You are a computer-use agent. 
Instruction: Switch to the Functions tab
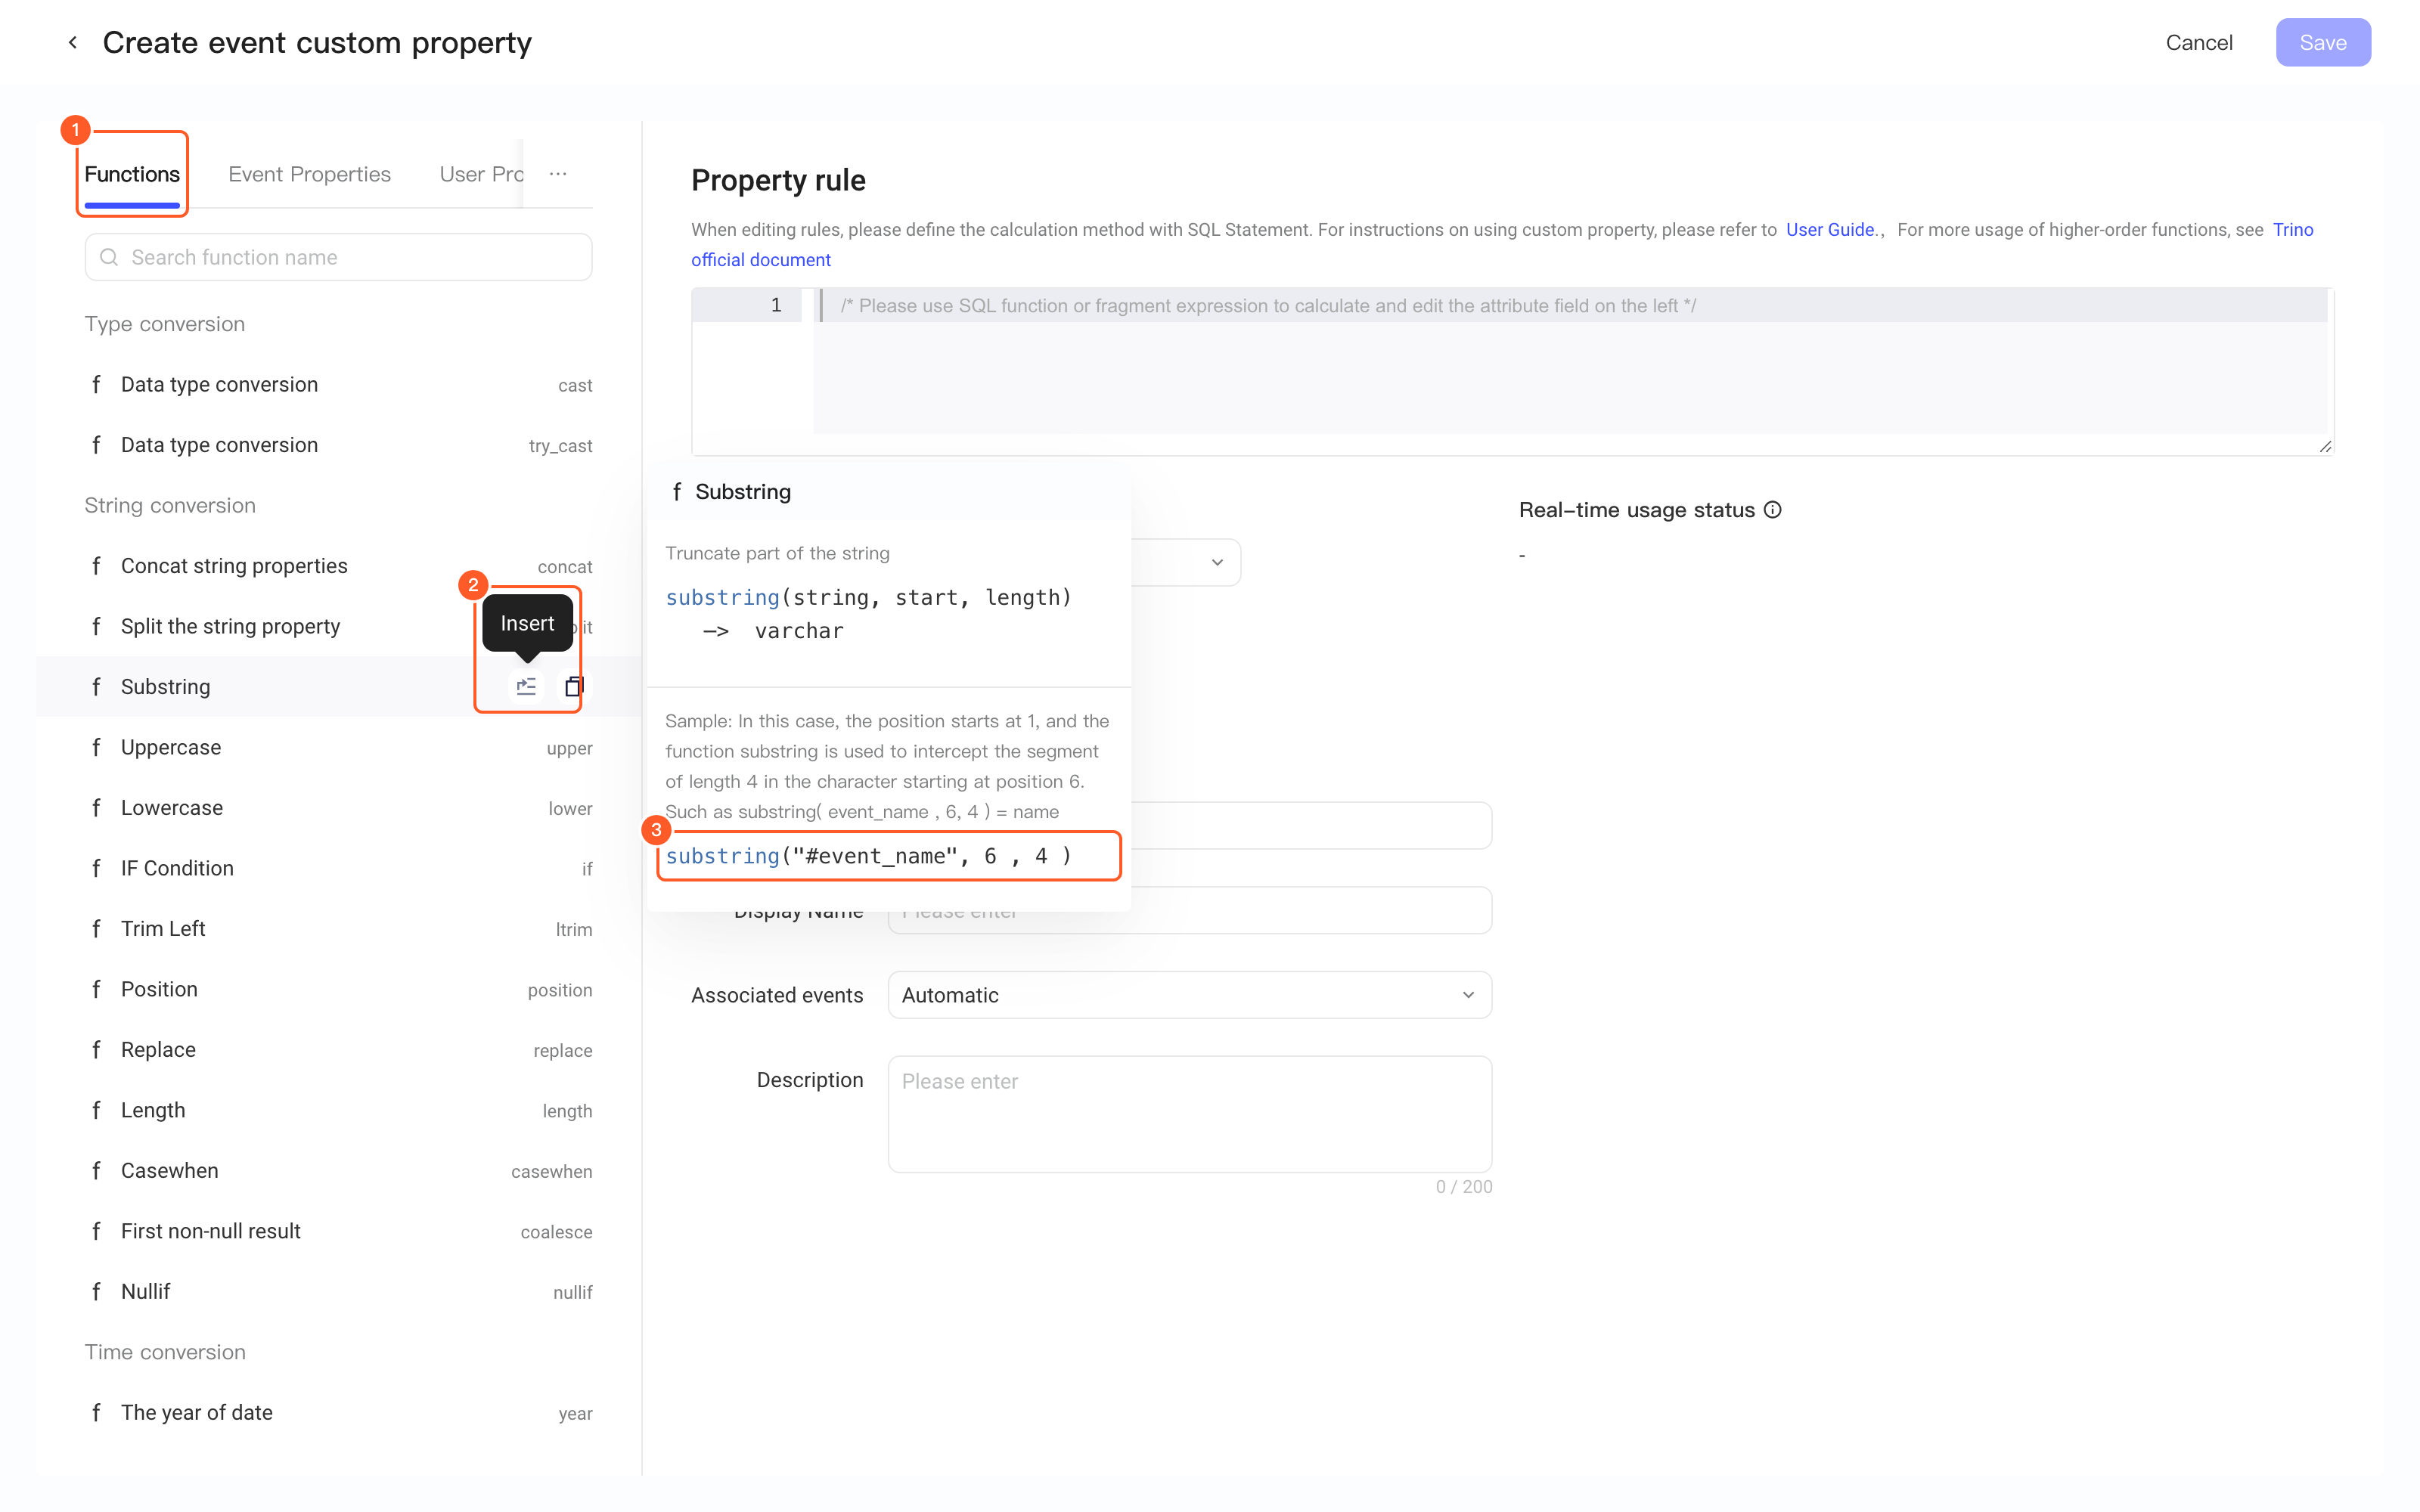(132, 174)
